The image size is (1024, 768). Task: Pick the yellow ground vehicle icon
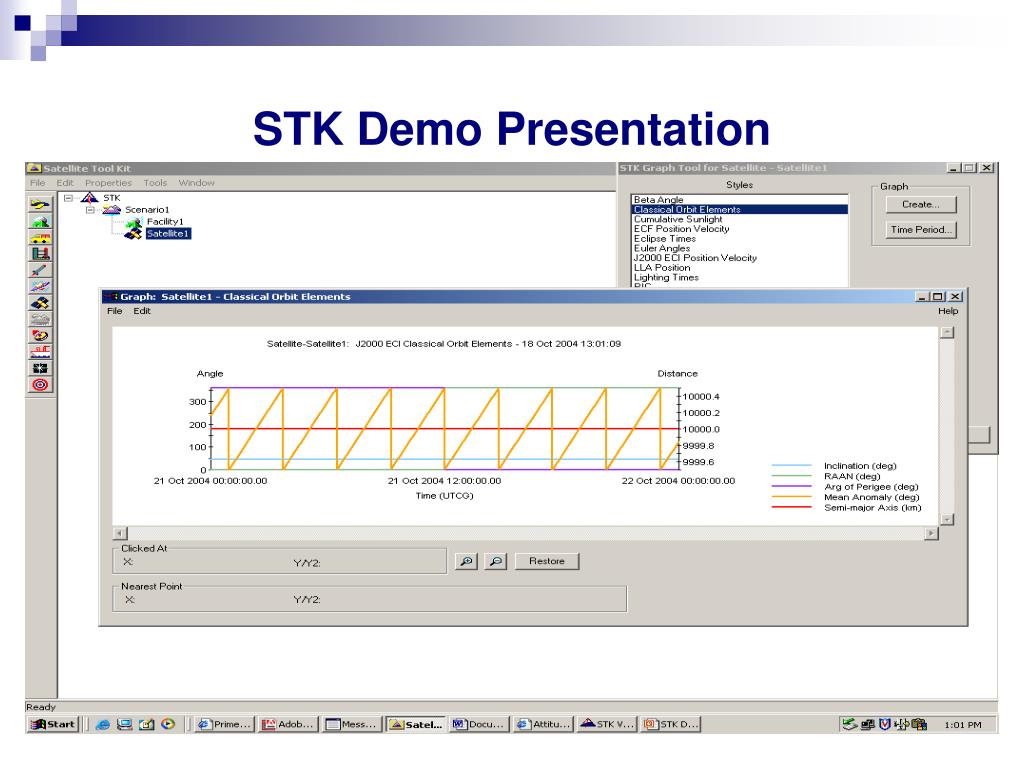40,237
